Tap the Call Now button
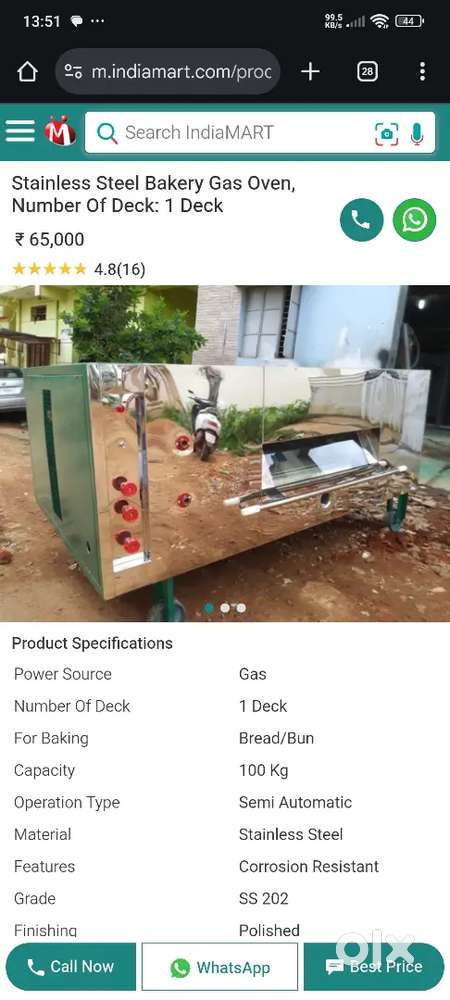Screen dimensions: 450x1000 tap(71, 967)
